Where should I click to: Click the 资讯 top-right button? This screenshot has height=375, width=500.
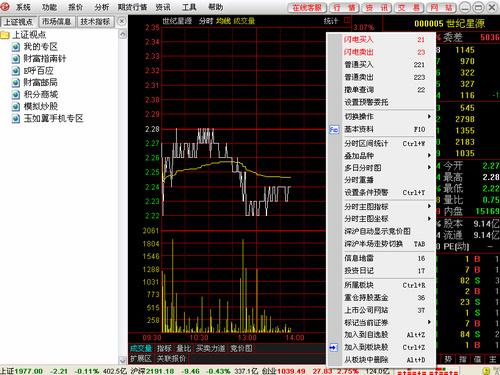point(377,7)
